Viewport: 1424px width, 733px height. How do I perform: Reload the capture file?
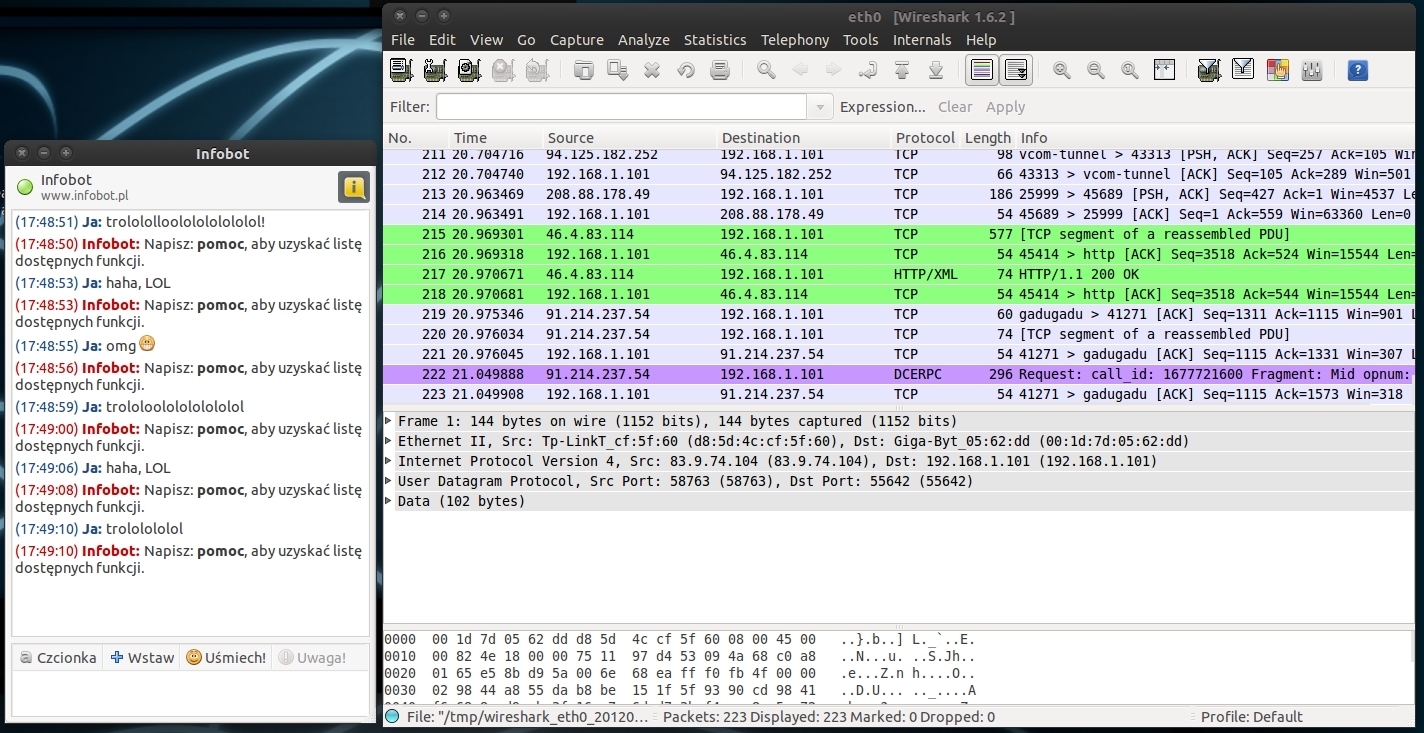tap(686, 70)
